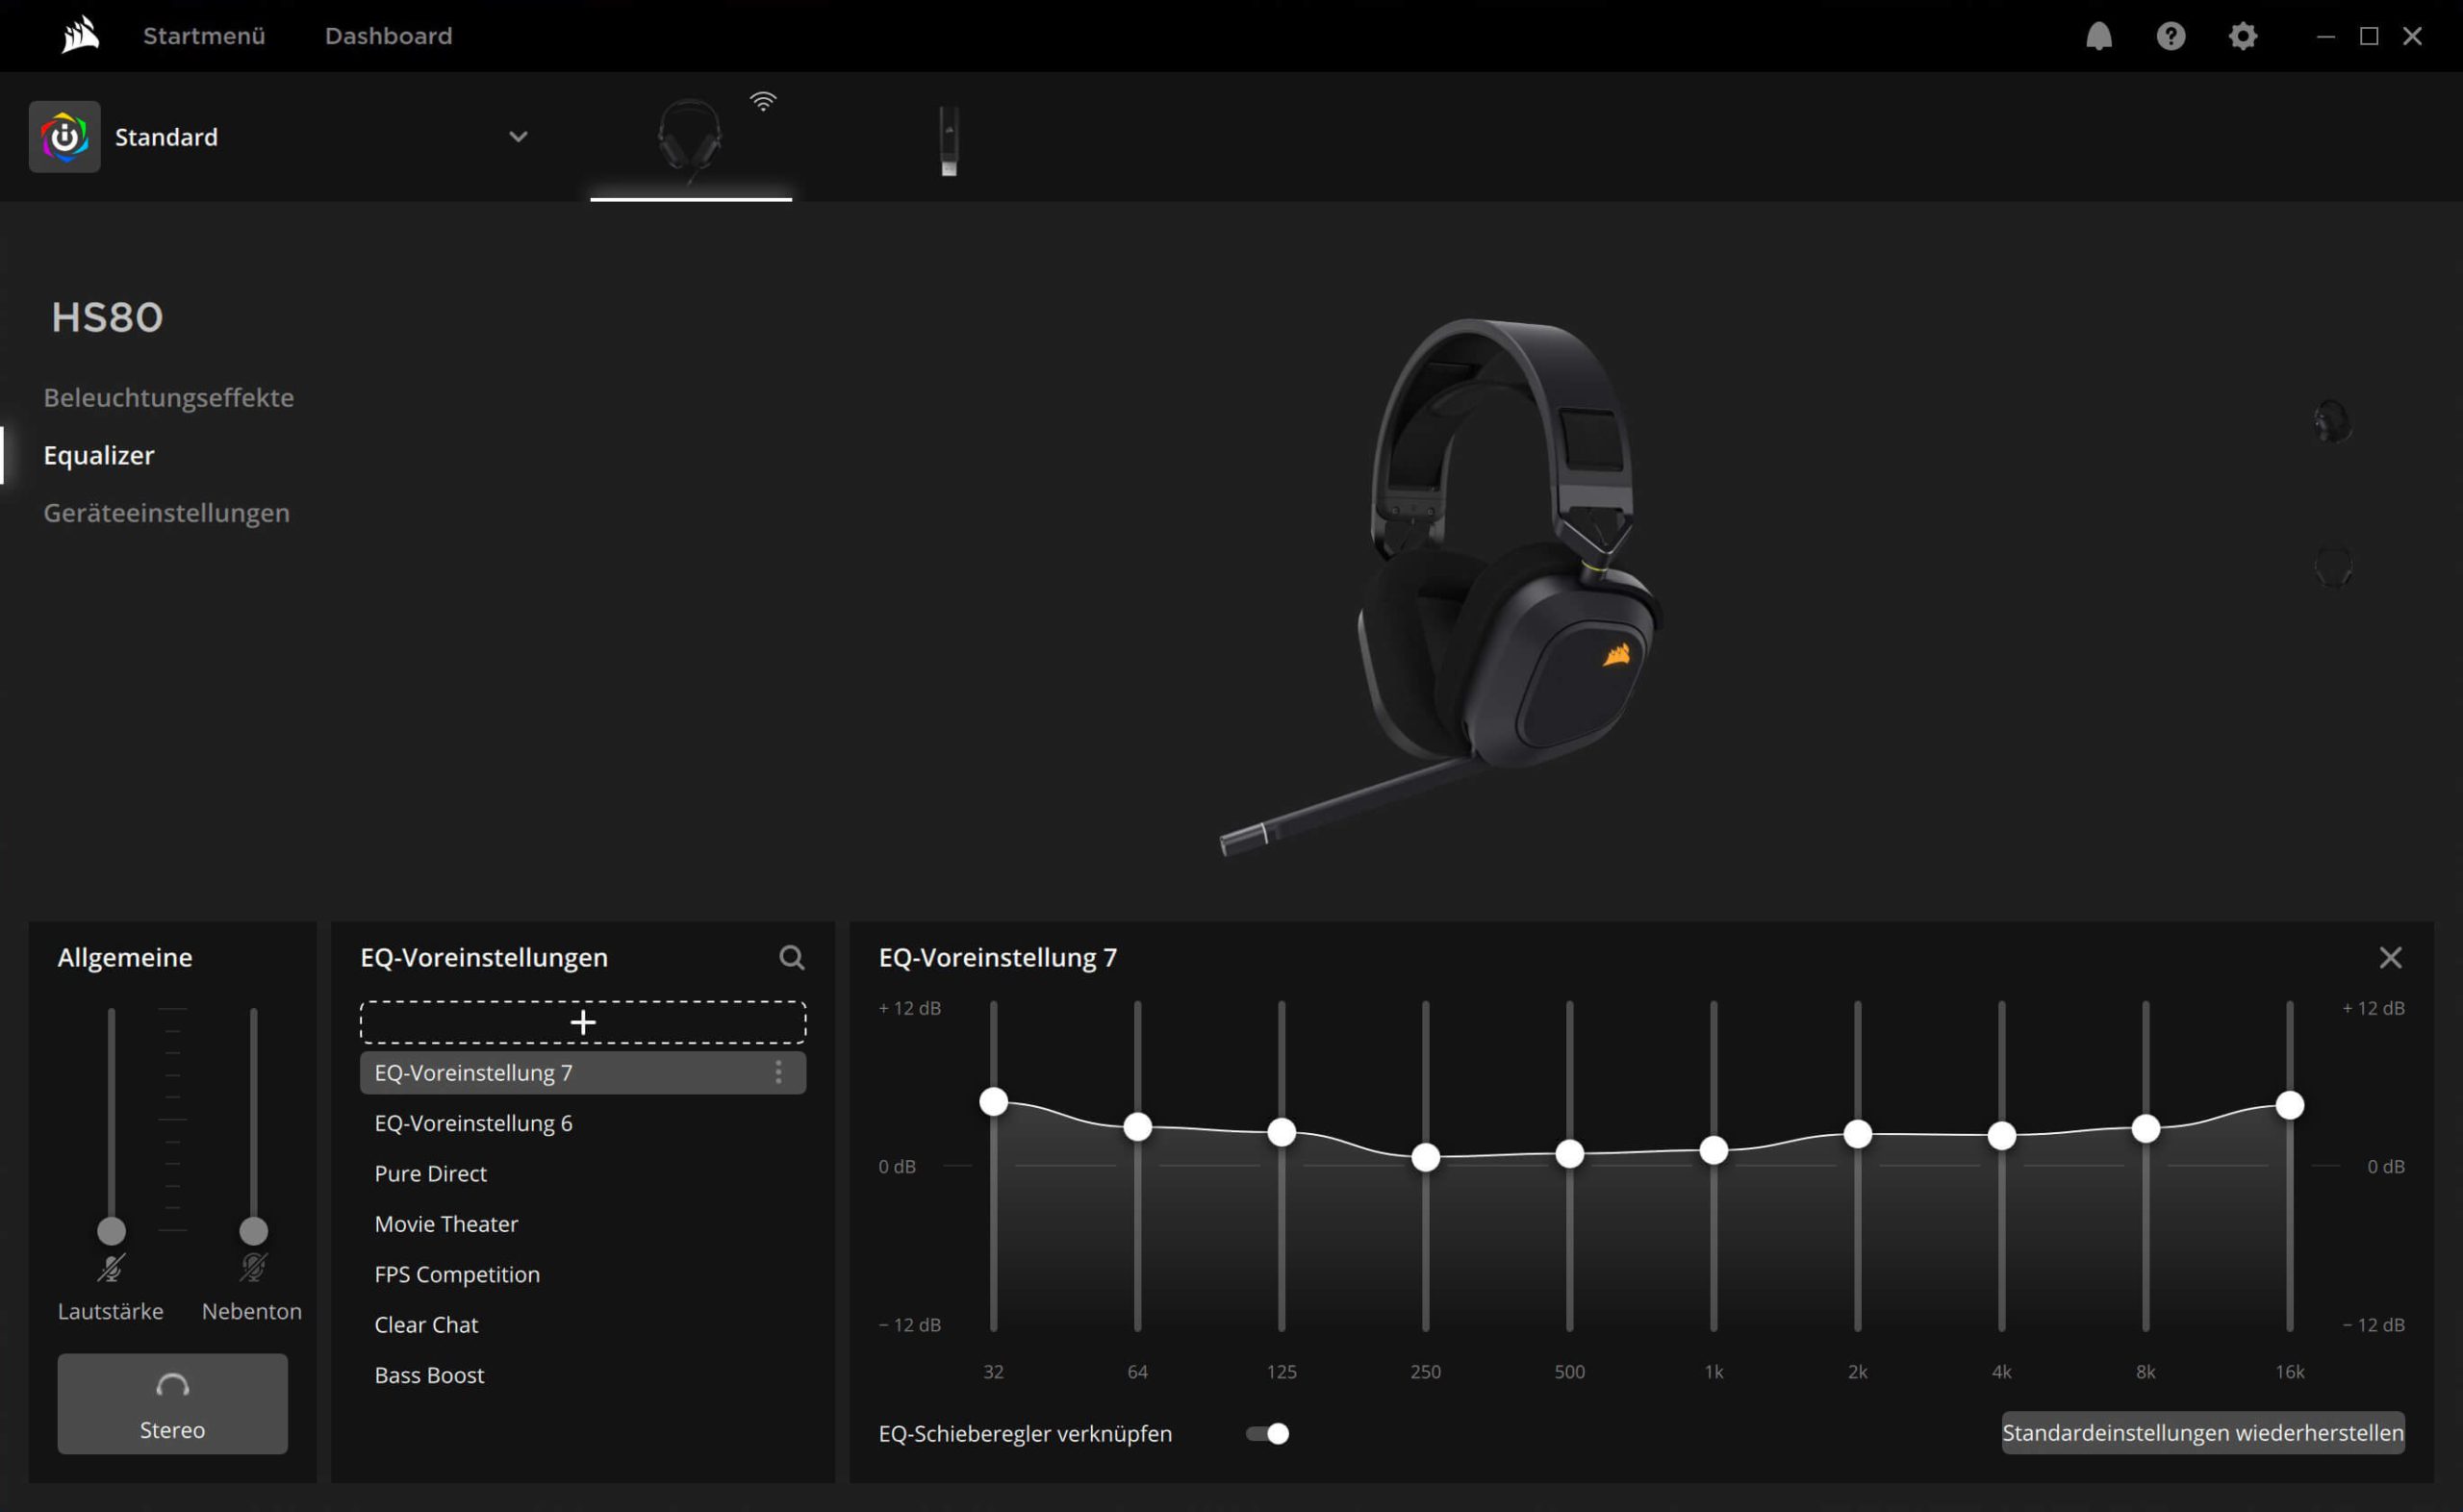Toggle the sidetone mute icon above Nebenton
Screen dimensions: 2463x1512
(253, 1268)
